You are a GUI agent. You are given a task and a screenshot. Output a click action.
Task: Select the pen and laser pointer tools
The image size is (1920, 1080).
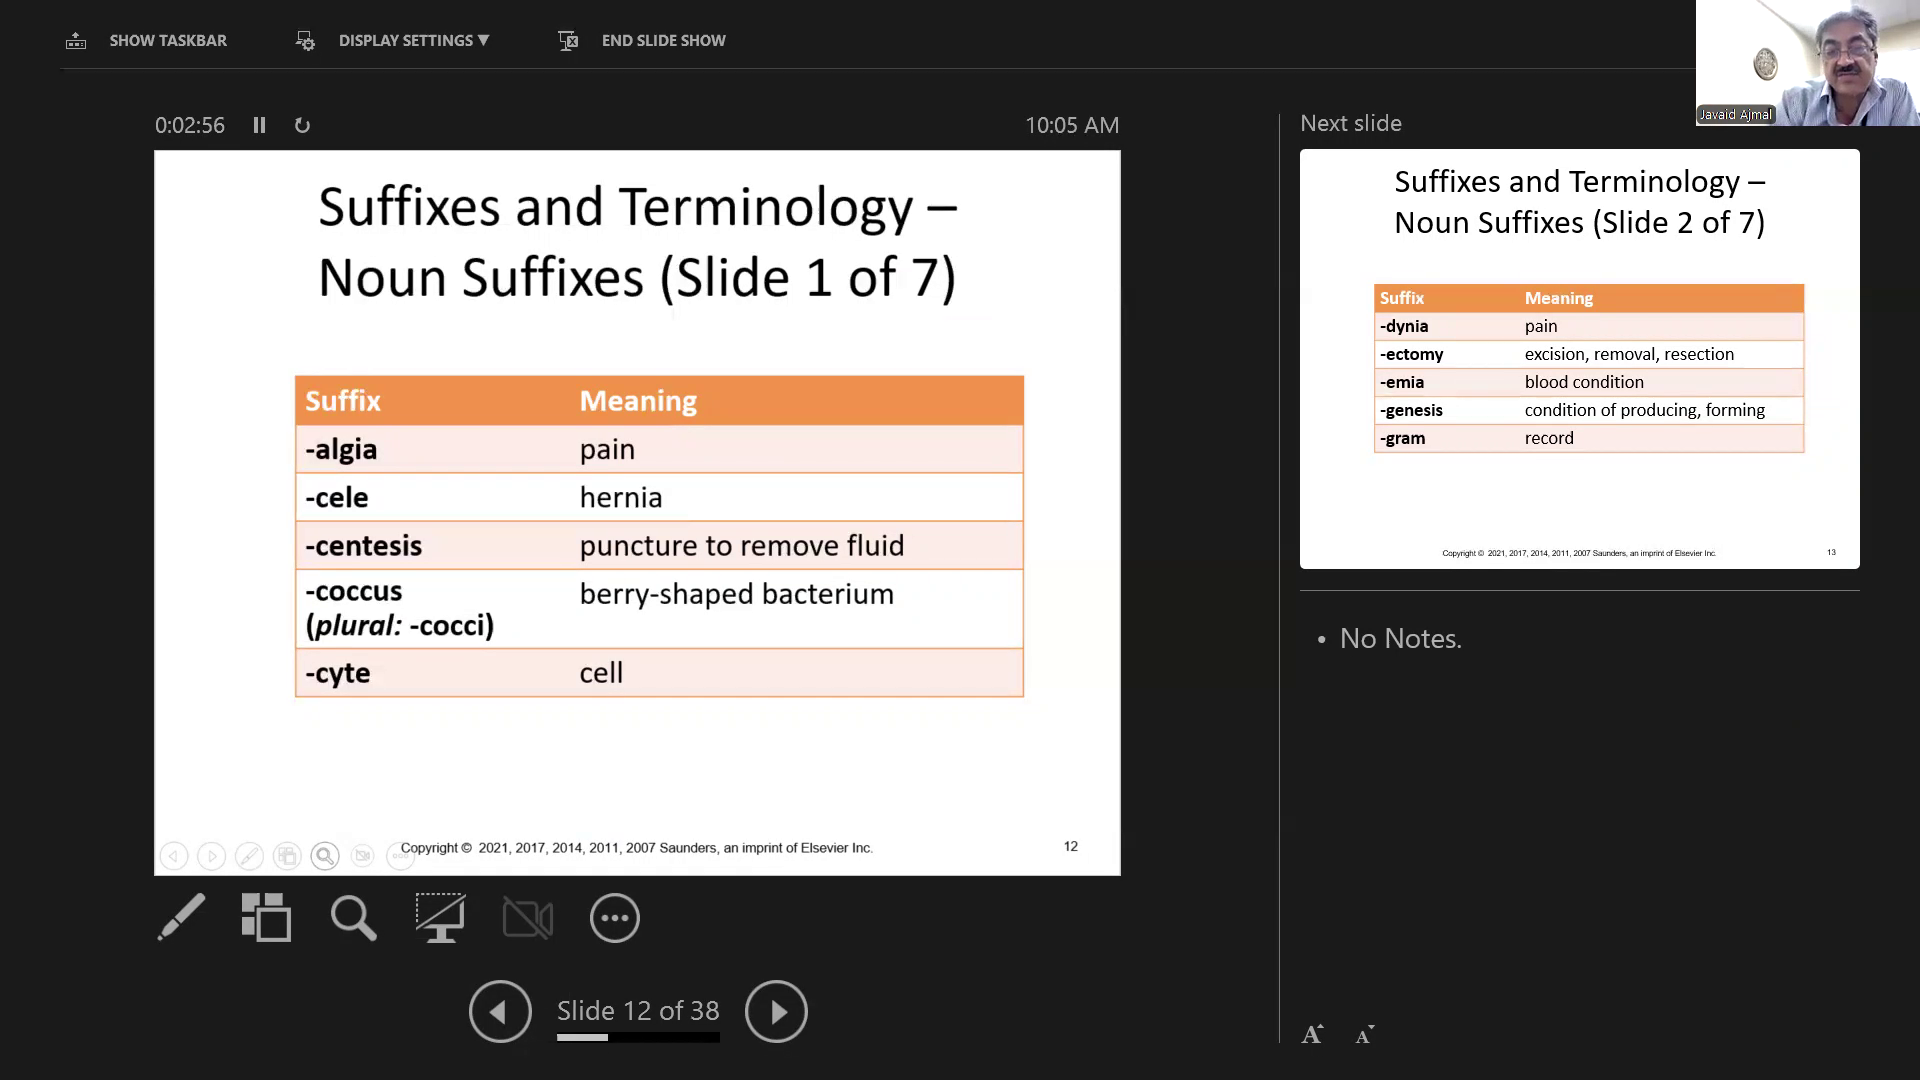(181, 917)
